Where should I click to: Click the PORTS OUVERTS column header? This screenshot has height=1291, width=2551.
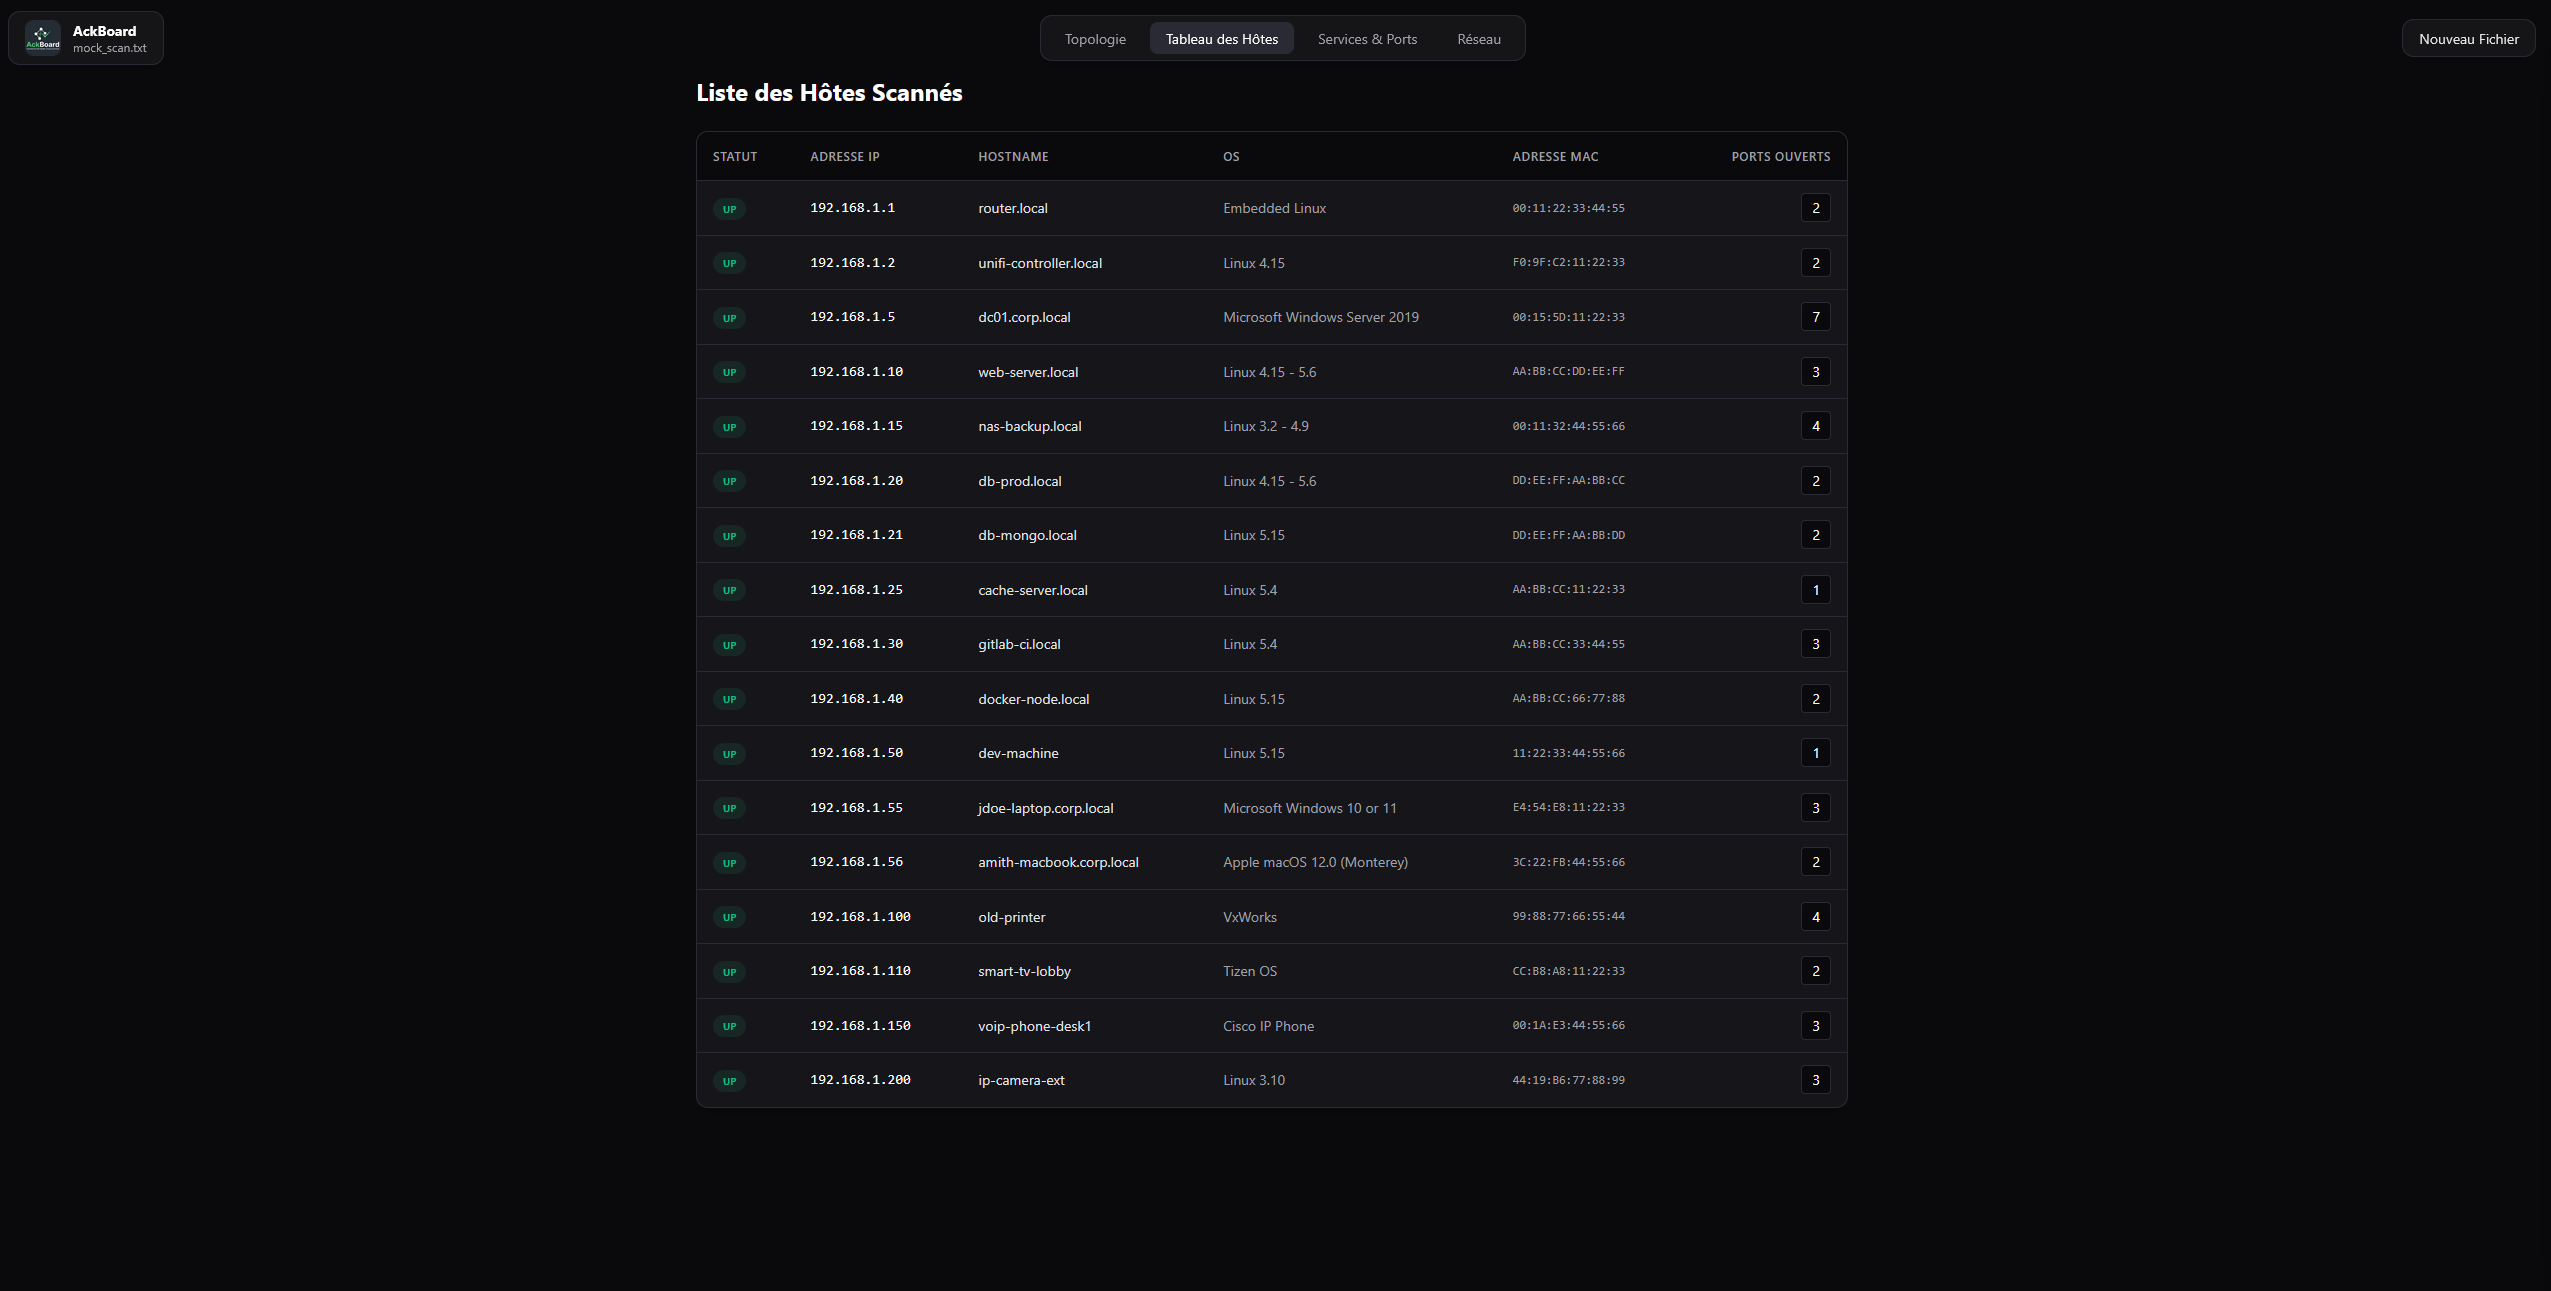click(1780, 157)
